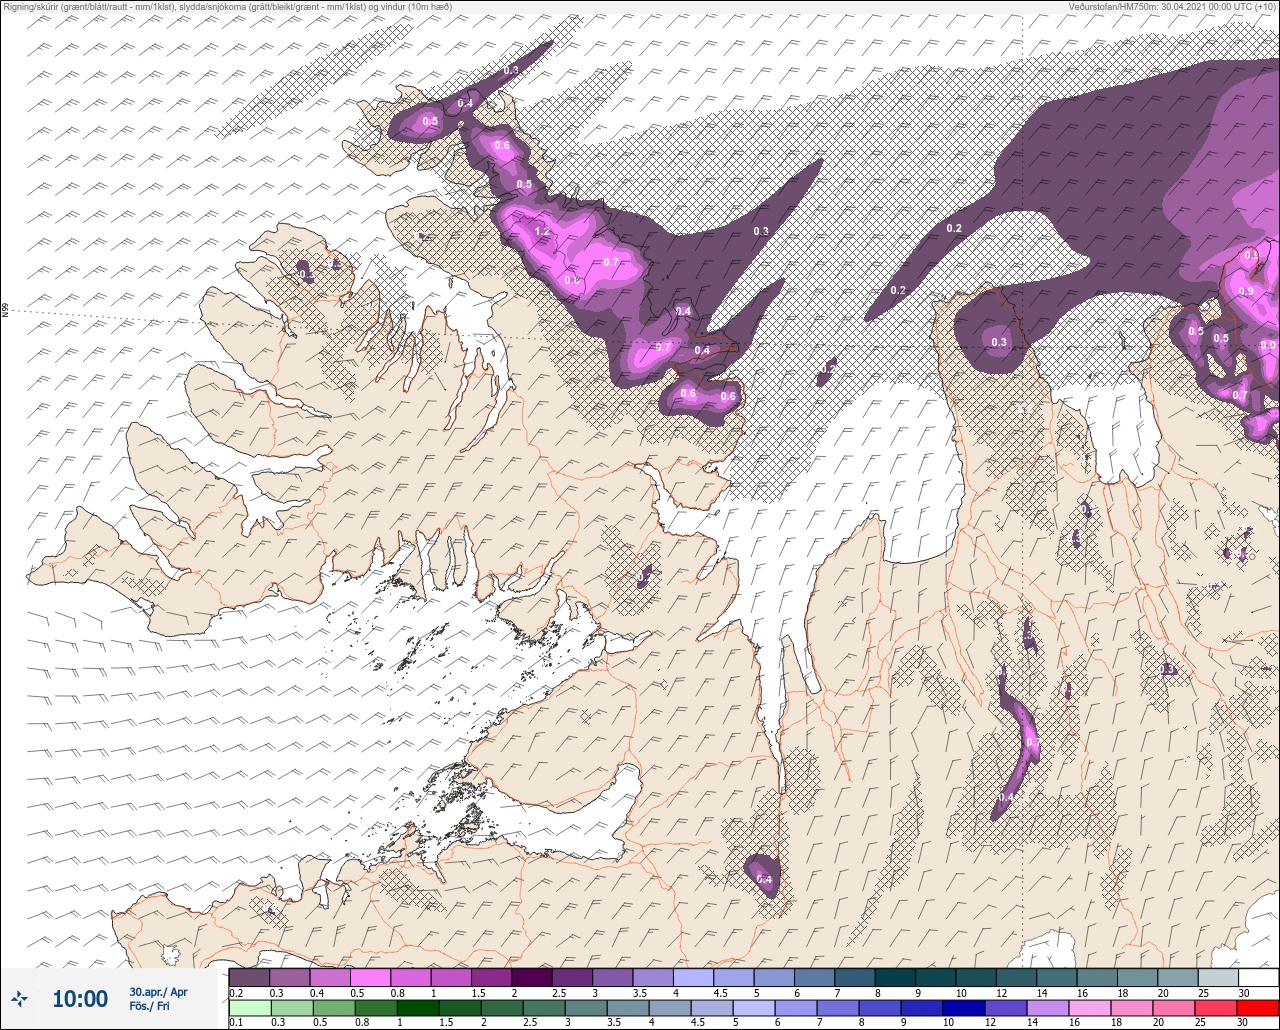Click the 1.2 precipitation value on the map
The width and height of the screenshot is (1280, 1030).
tap(543, 231)
